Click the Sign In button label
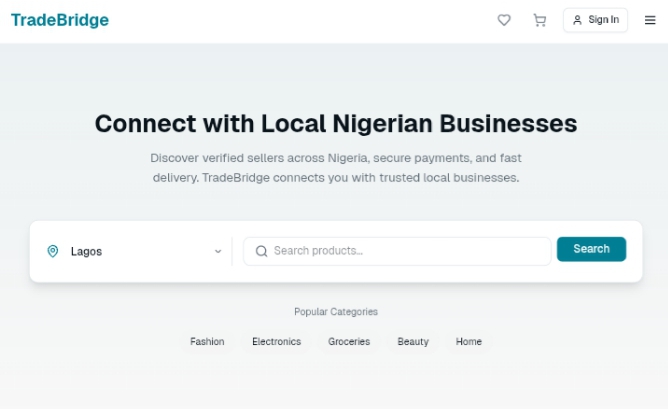Screen dimensions: 668x409 tap(603, 20)
